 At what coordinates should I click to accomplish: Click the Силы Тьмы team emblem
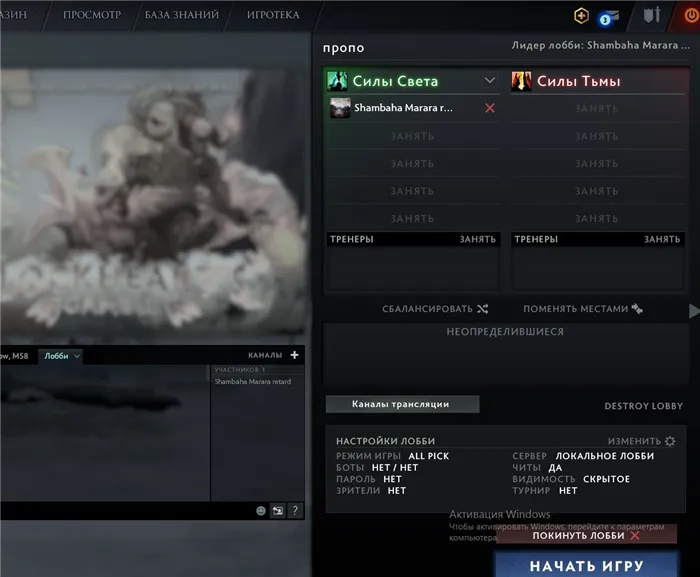[521, 81]
